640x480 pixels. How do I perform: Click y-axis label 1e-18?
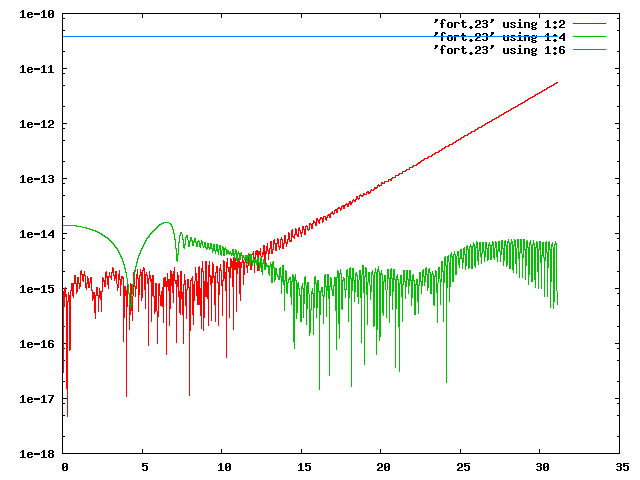click(x=37, y=454)
